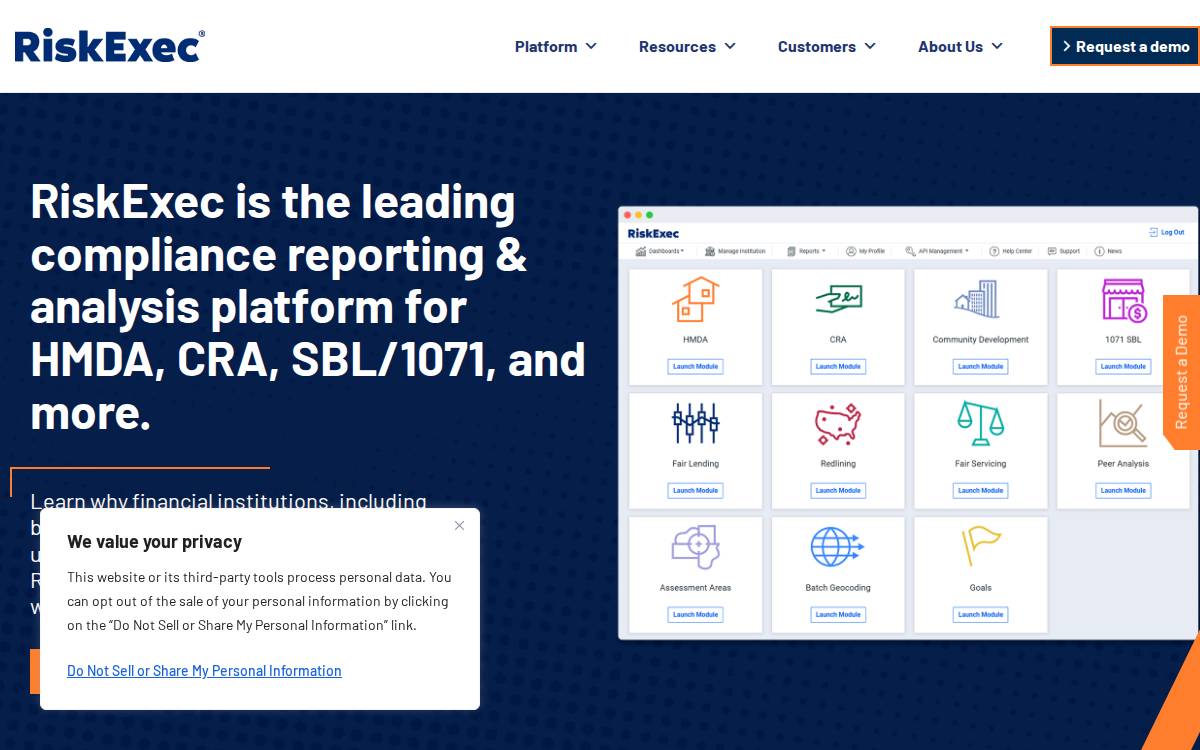Click News in app toolbar
Viewport: 1200px width, 750px height.
click(x=1108, y=251)
